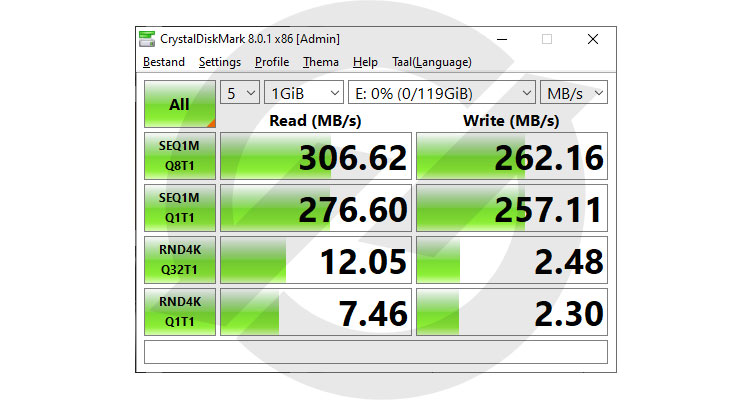
Task: Run the RND4K Q32T1 test
Action: 180,259
